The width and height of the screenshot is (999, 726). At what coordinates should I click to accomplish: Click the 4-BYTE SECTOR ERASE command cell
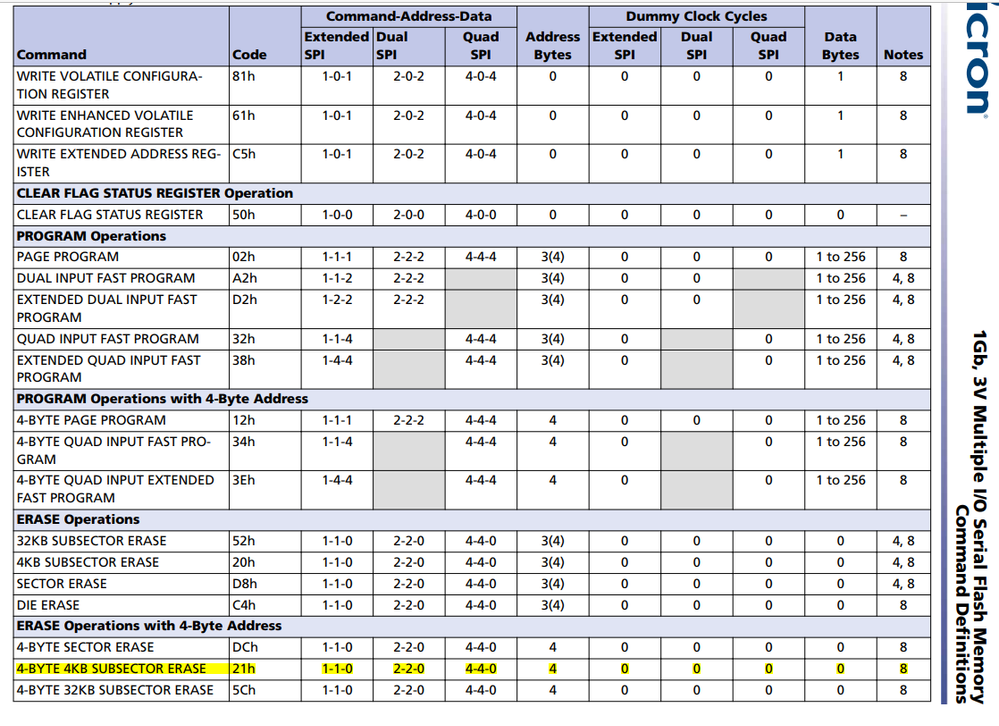[x=121, y=648]
